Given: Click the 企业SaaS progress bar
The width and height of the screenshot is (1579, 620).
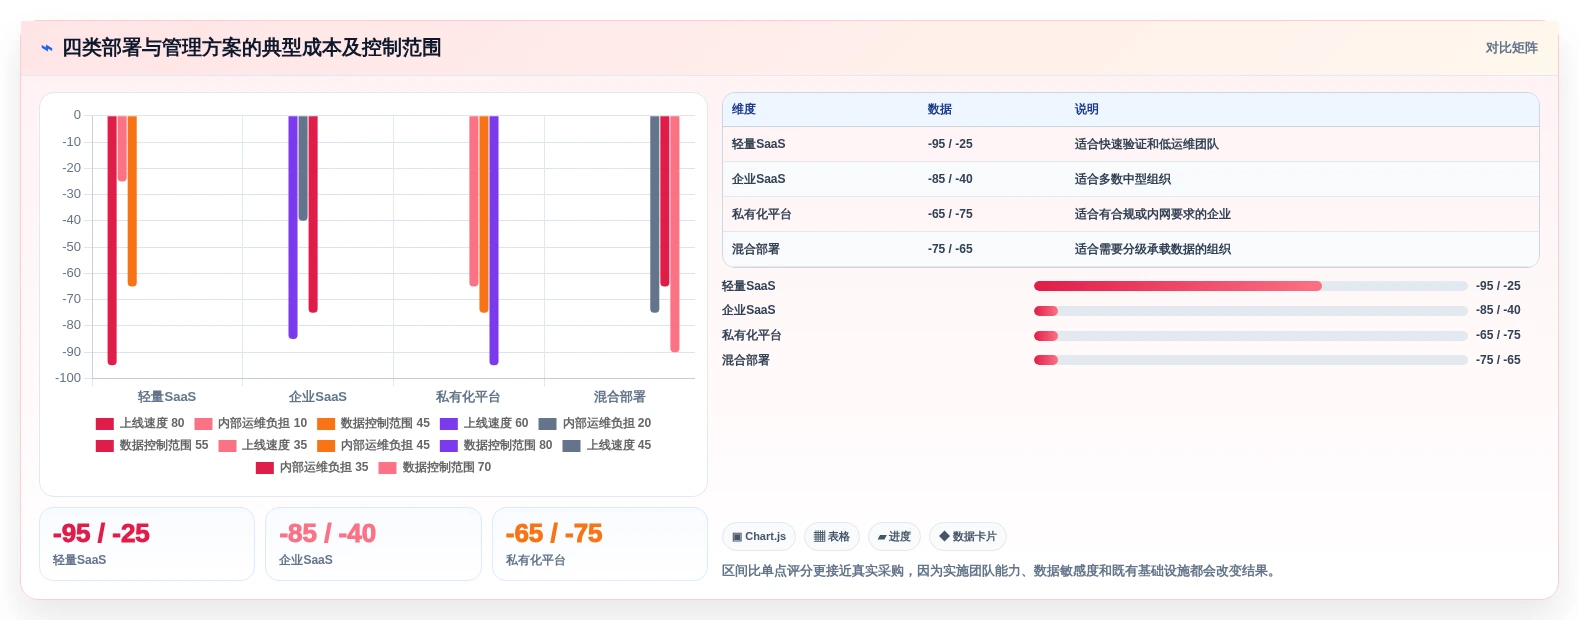Looking at the screenshot, I should click(1251, 311).
